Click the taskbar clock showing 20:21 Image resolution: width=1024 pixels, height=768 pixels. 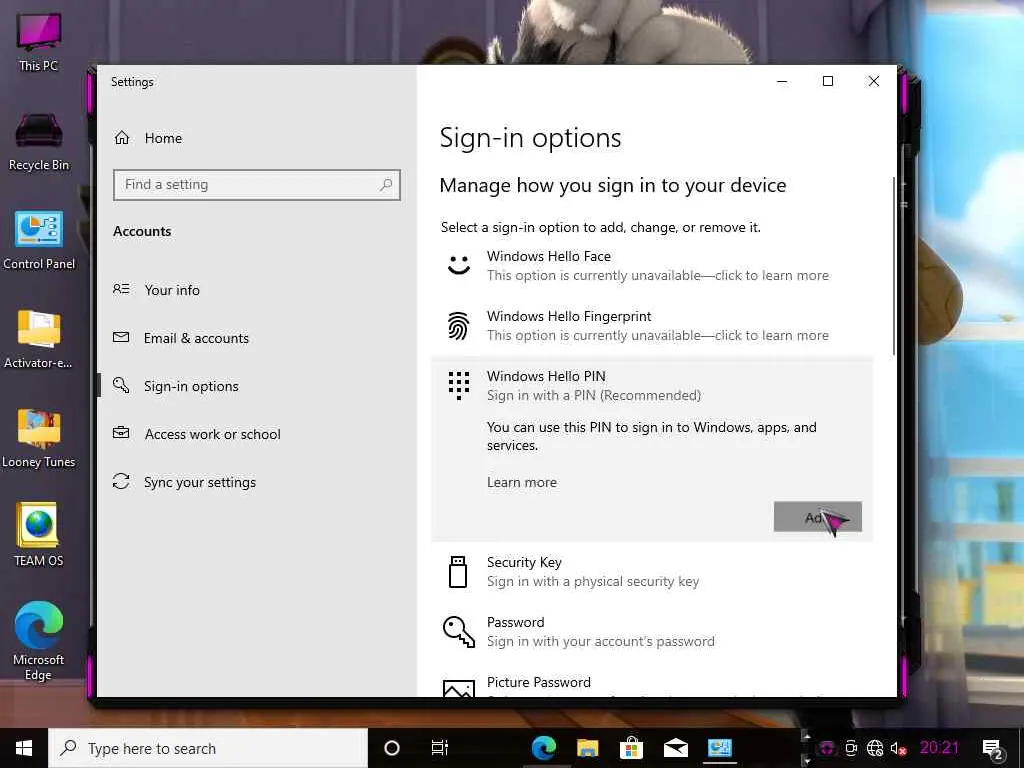click(939, 748)
